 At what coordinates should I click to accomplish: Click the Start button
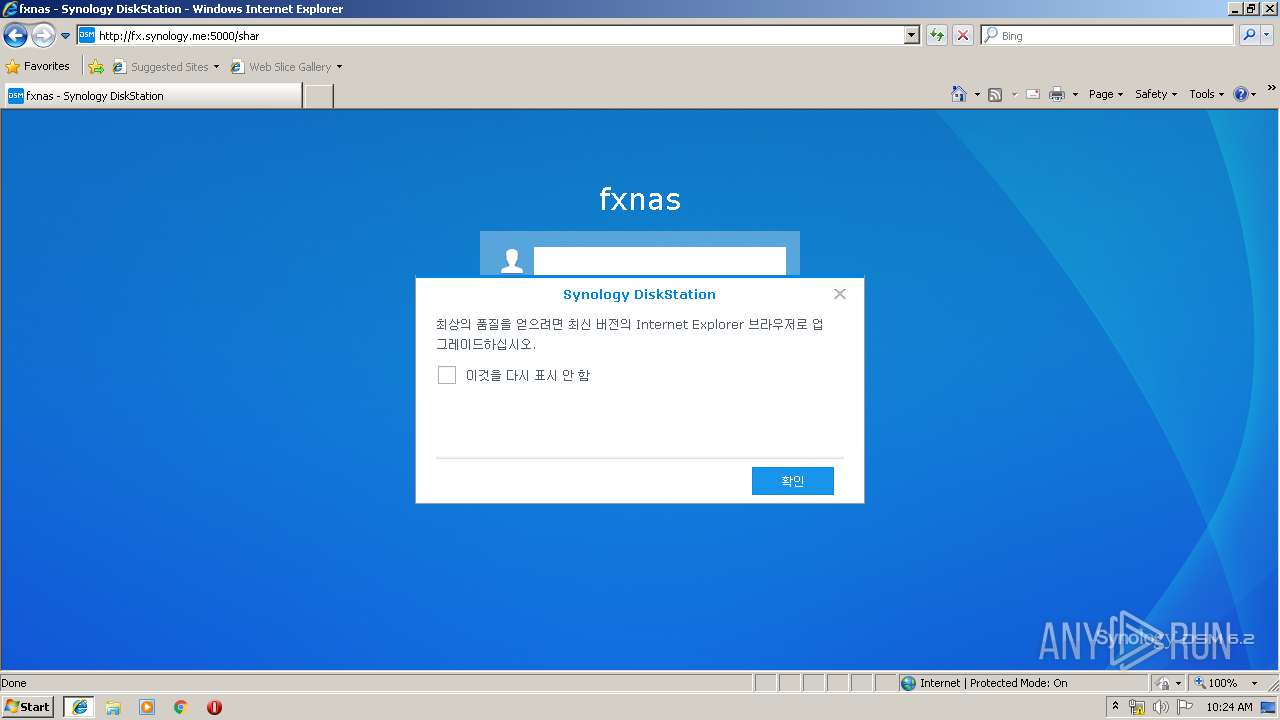(x=28, y=707)
